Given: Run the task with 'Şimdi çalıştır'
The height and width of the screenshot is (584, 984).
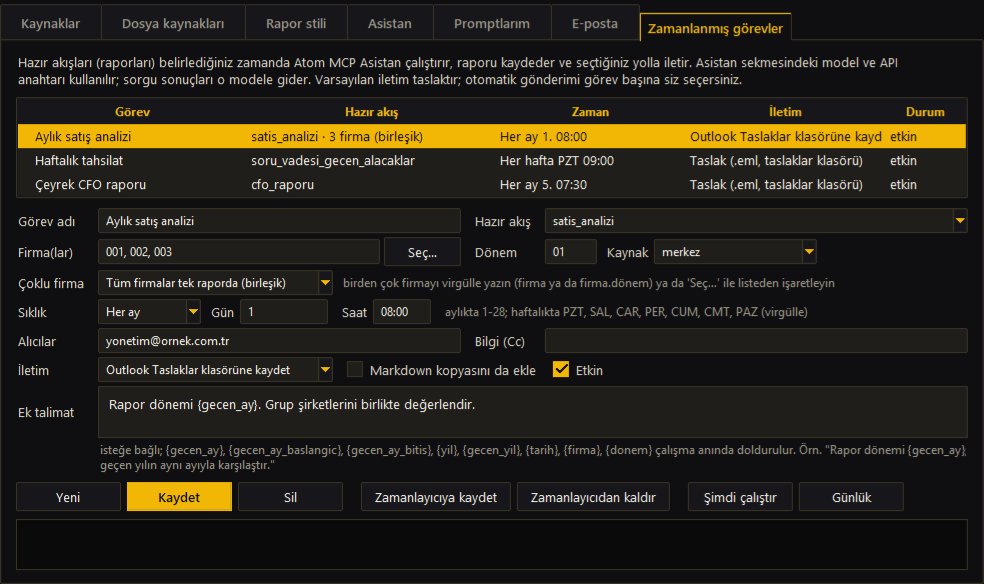Looking at the screenshot, I should pos(740,497).
